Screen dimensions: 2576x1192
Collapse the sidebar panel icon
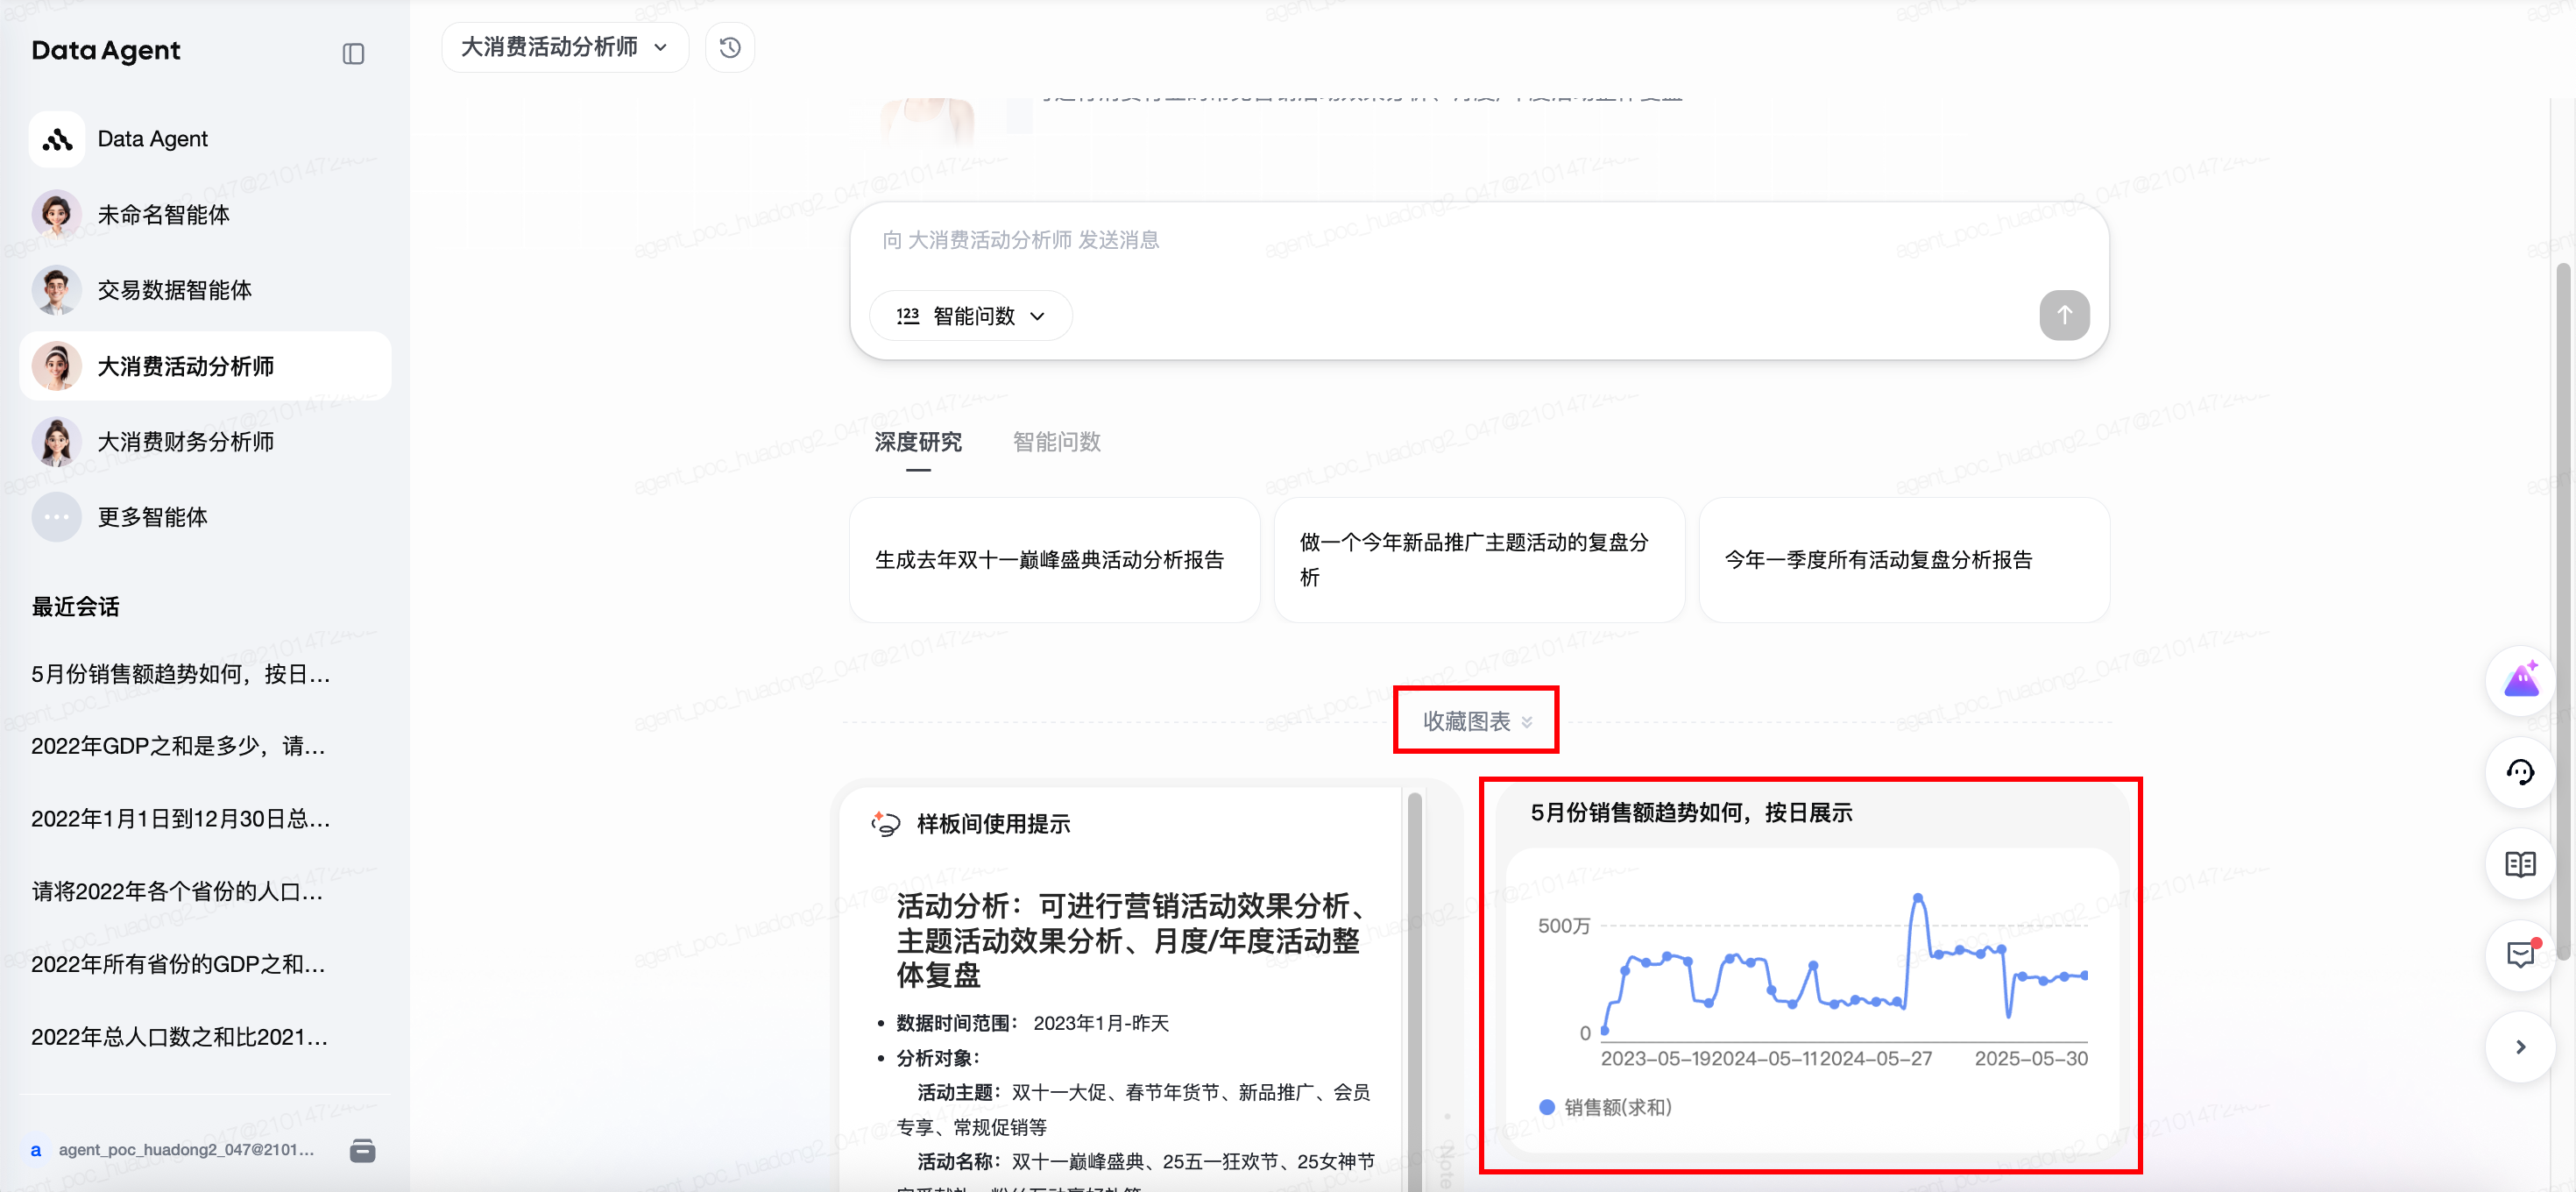click(x=353, y=54)
